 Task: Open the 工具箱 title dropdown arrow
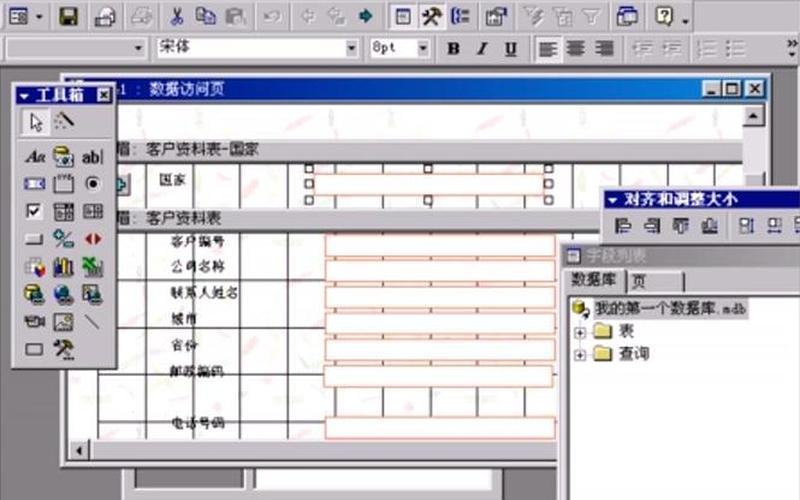coord(24,95)
